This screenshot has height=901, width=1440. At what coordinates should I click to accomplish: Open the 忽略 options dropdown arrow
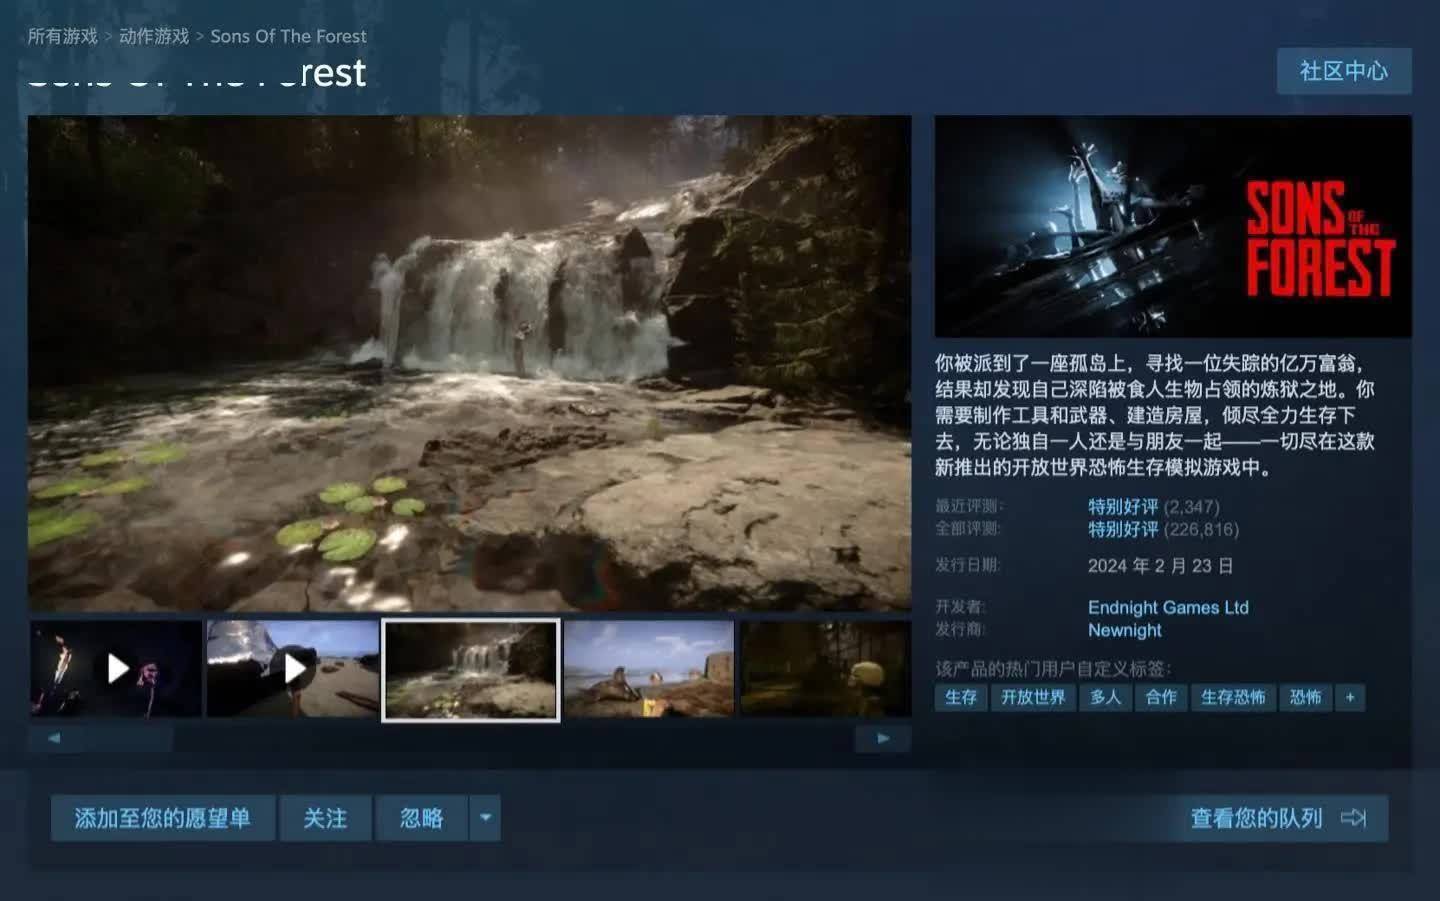[x=486, y=818]
